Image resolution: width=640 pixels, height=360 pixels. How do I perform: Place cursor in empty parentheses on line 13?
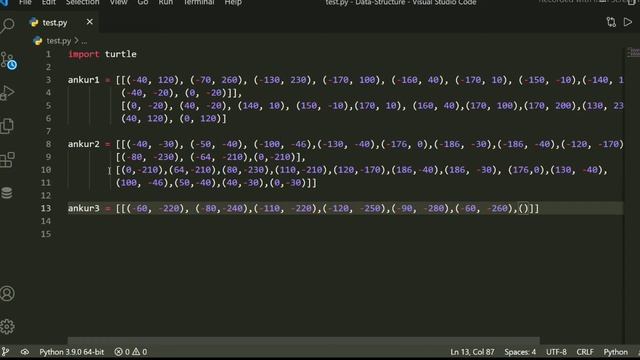524,209
